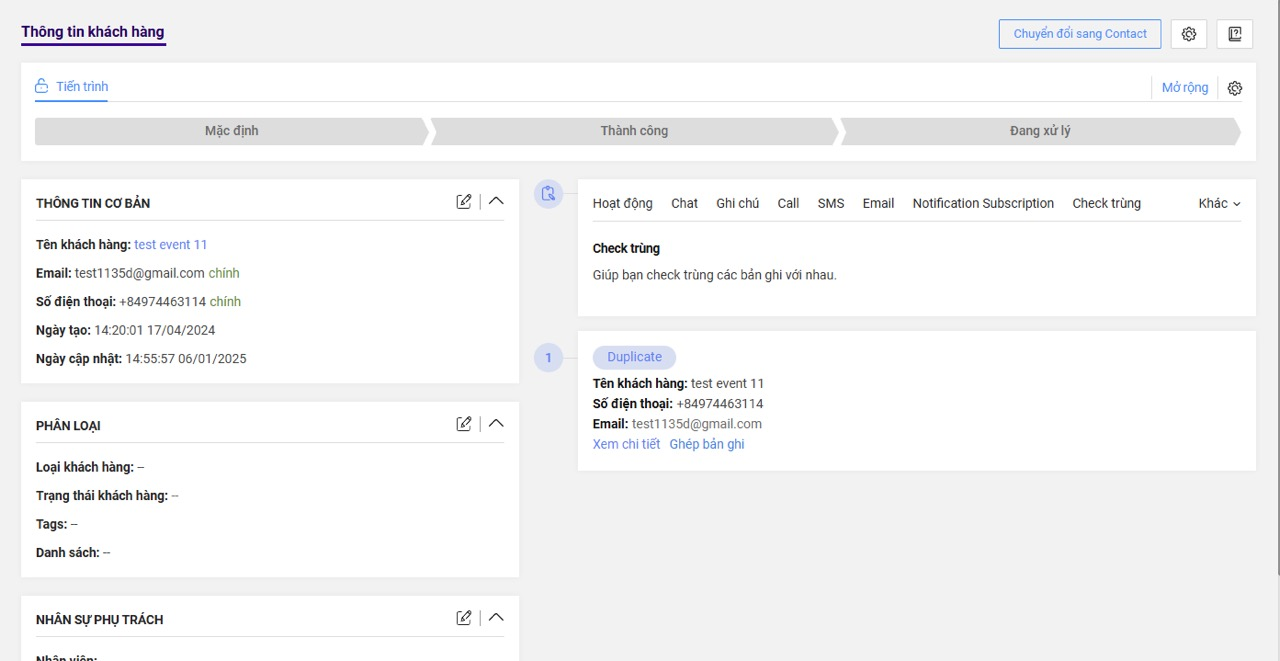Select the Thành công progress stage
The height and width of the screenshot is (661, 1280).
click(634, 131)
